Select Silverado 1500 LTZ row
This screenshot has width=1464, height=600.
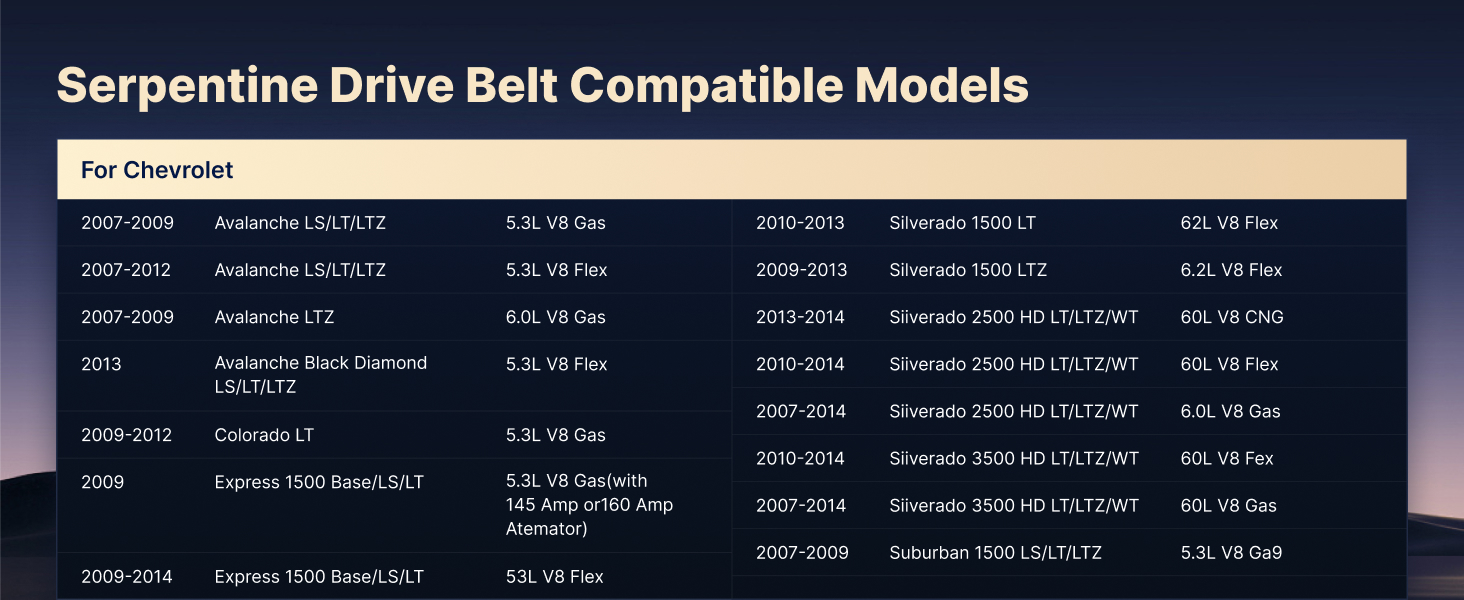coord(1069,270)
